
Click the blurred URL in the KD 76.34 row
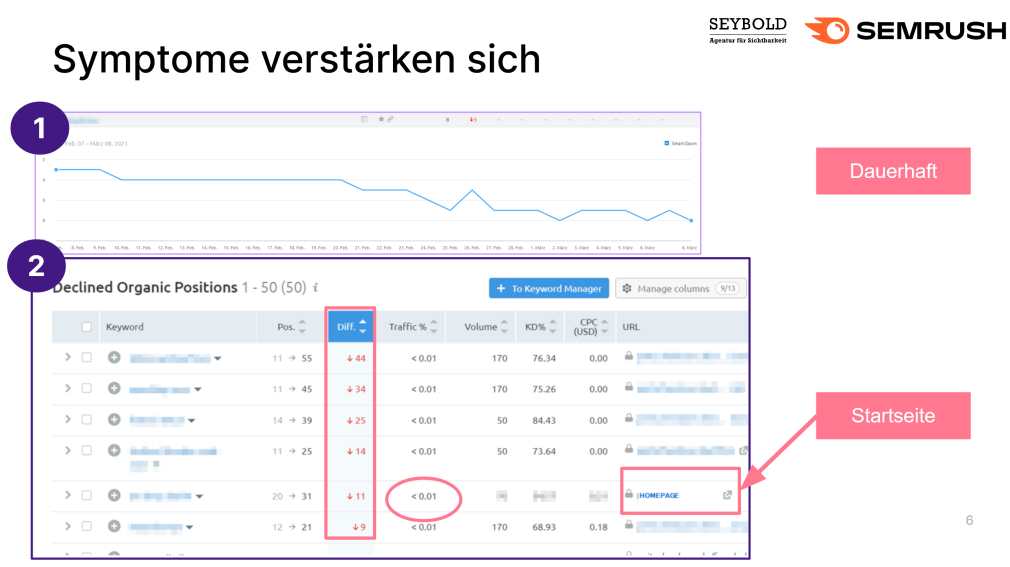692,356
